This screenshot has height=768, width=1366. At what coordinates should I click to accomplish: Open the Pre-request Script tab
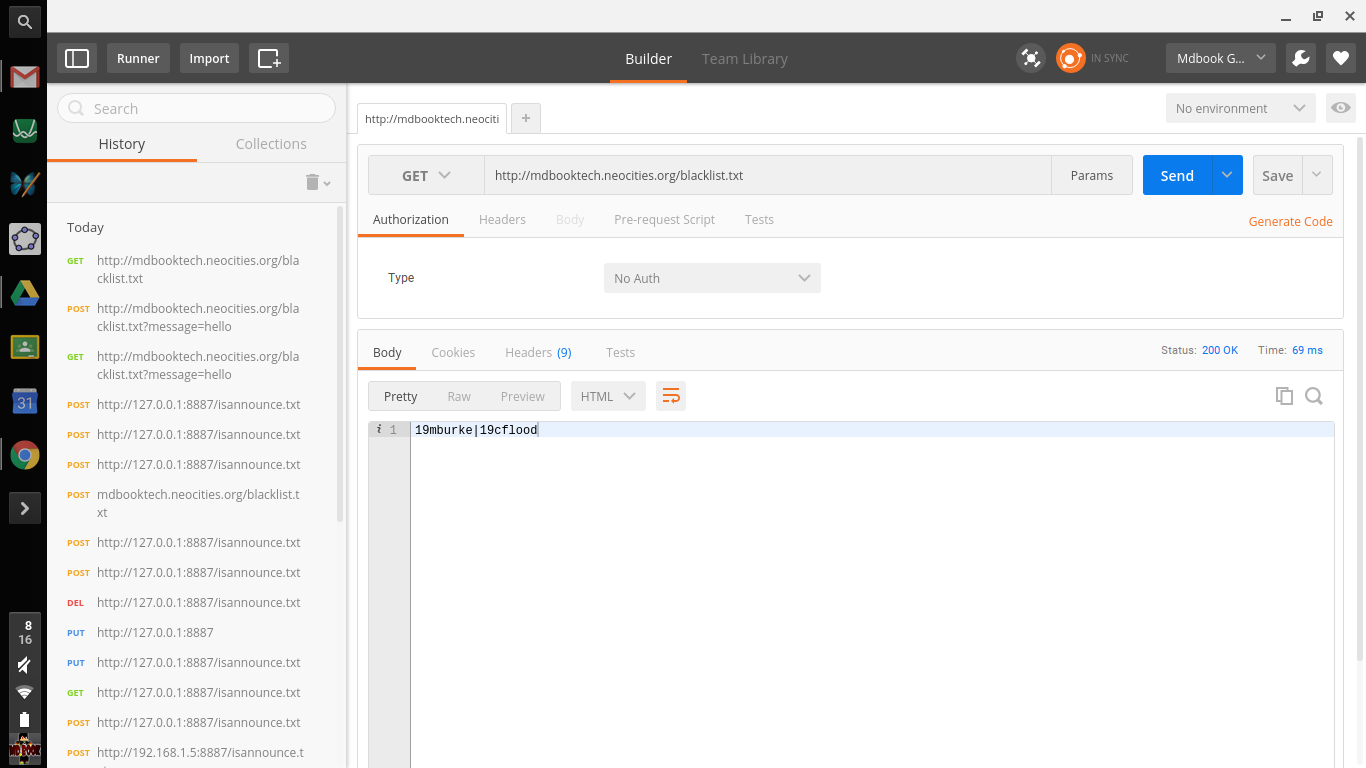(x=664, y=219)
